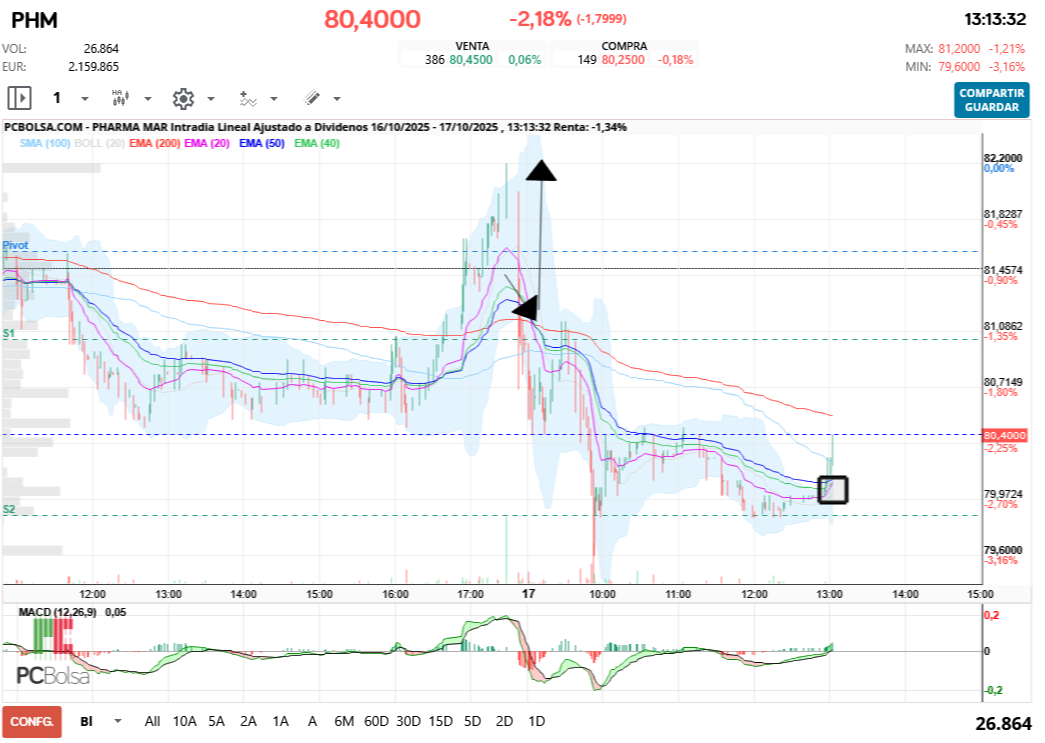Click the COMPRA price 80,2500
This screenshot has height=743, width=1045.
[623, 60]
